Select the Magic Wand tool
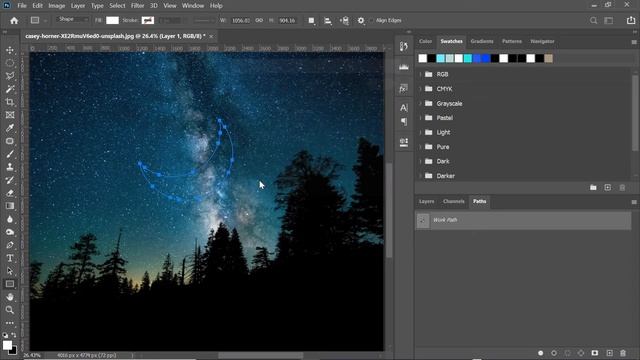Screen dimensions: 640x360 10,89
